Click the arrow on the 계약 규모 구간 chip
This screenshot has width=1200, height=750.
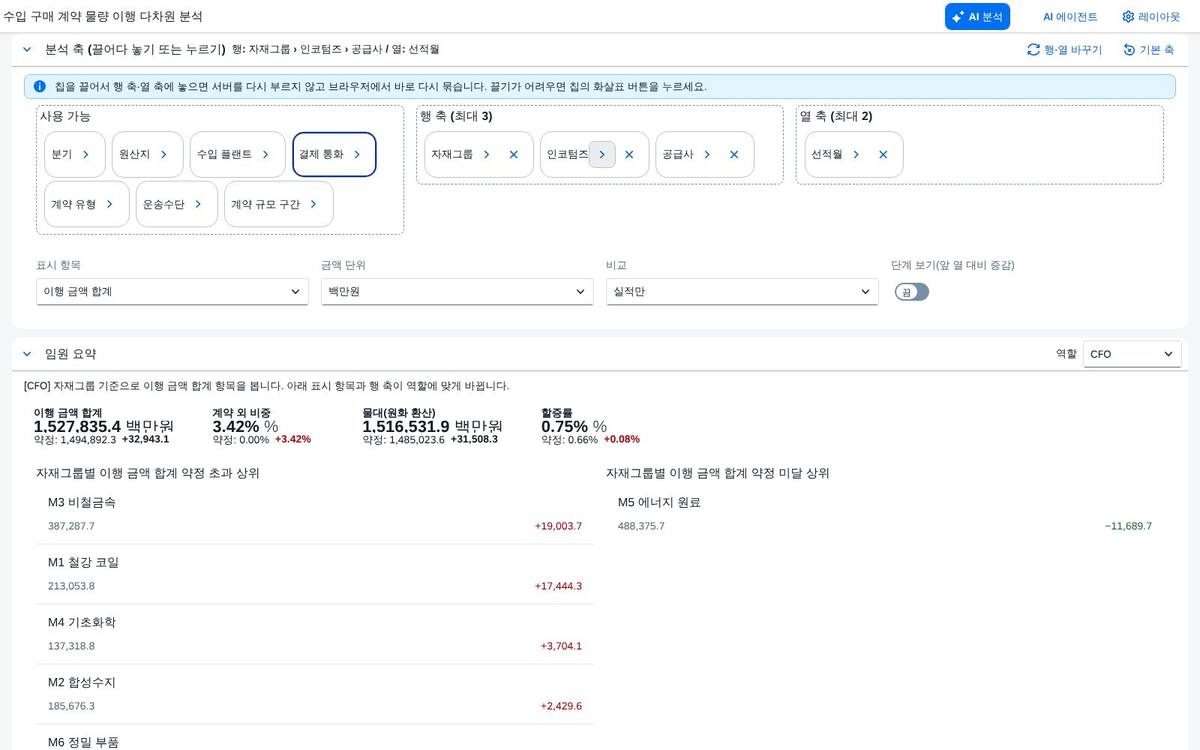click(313, 204)
